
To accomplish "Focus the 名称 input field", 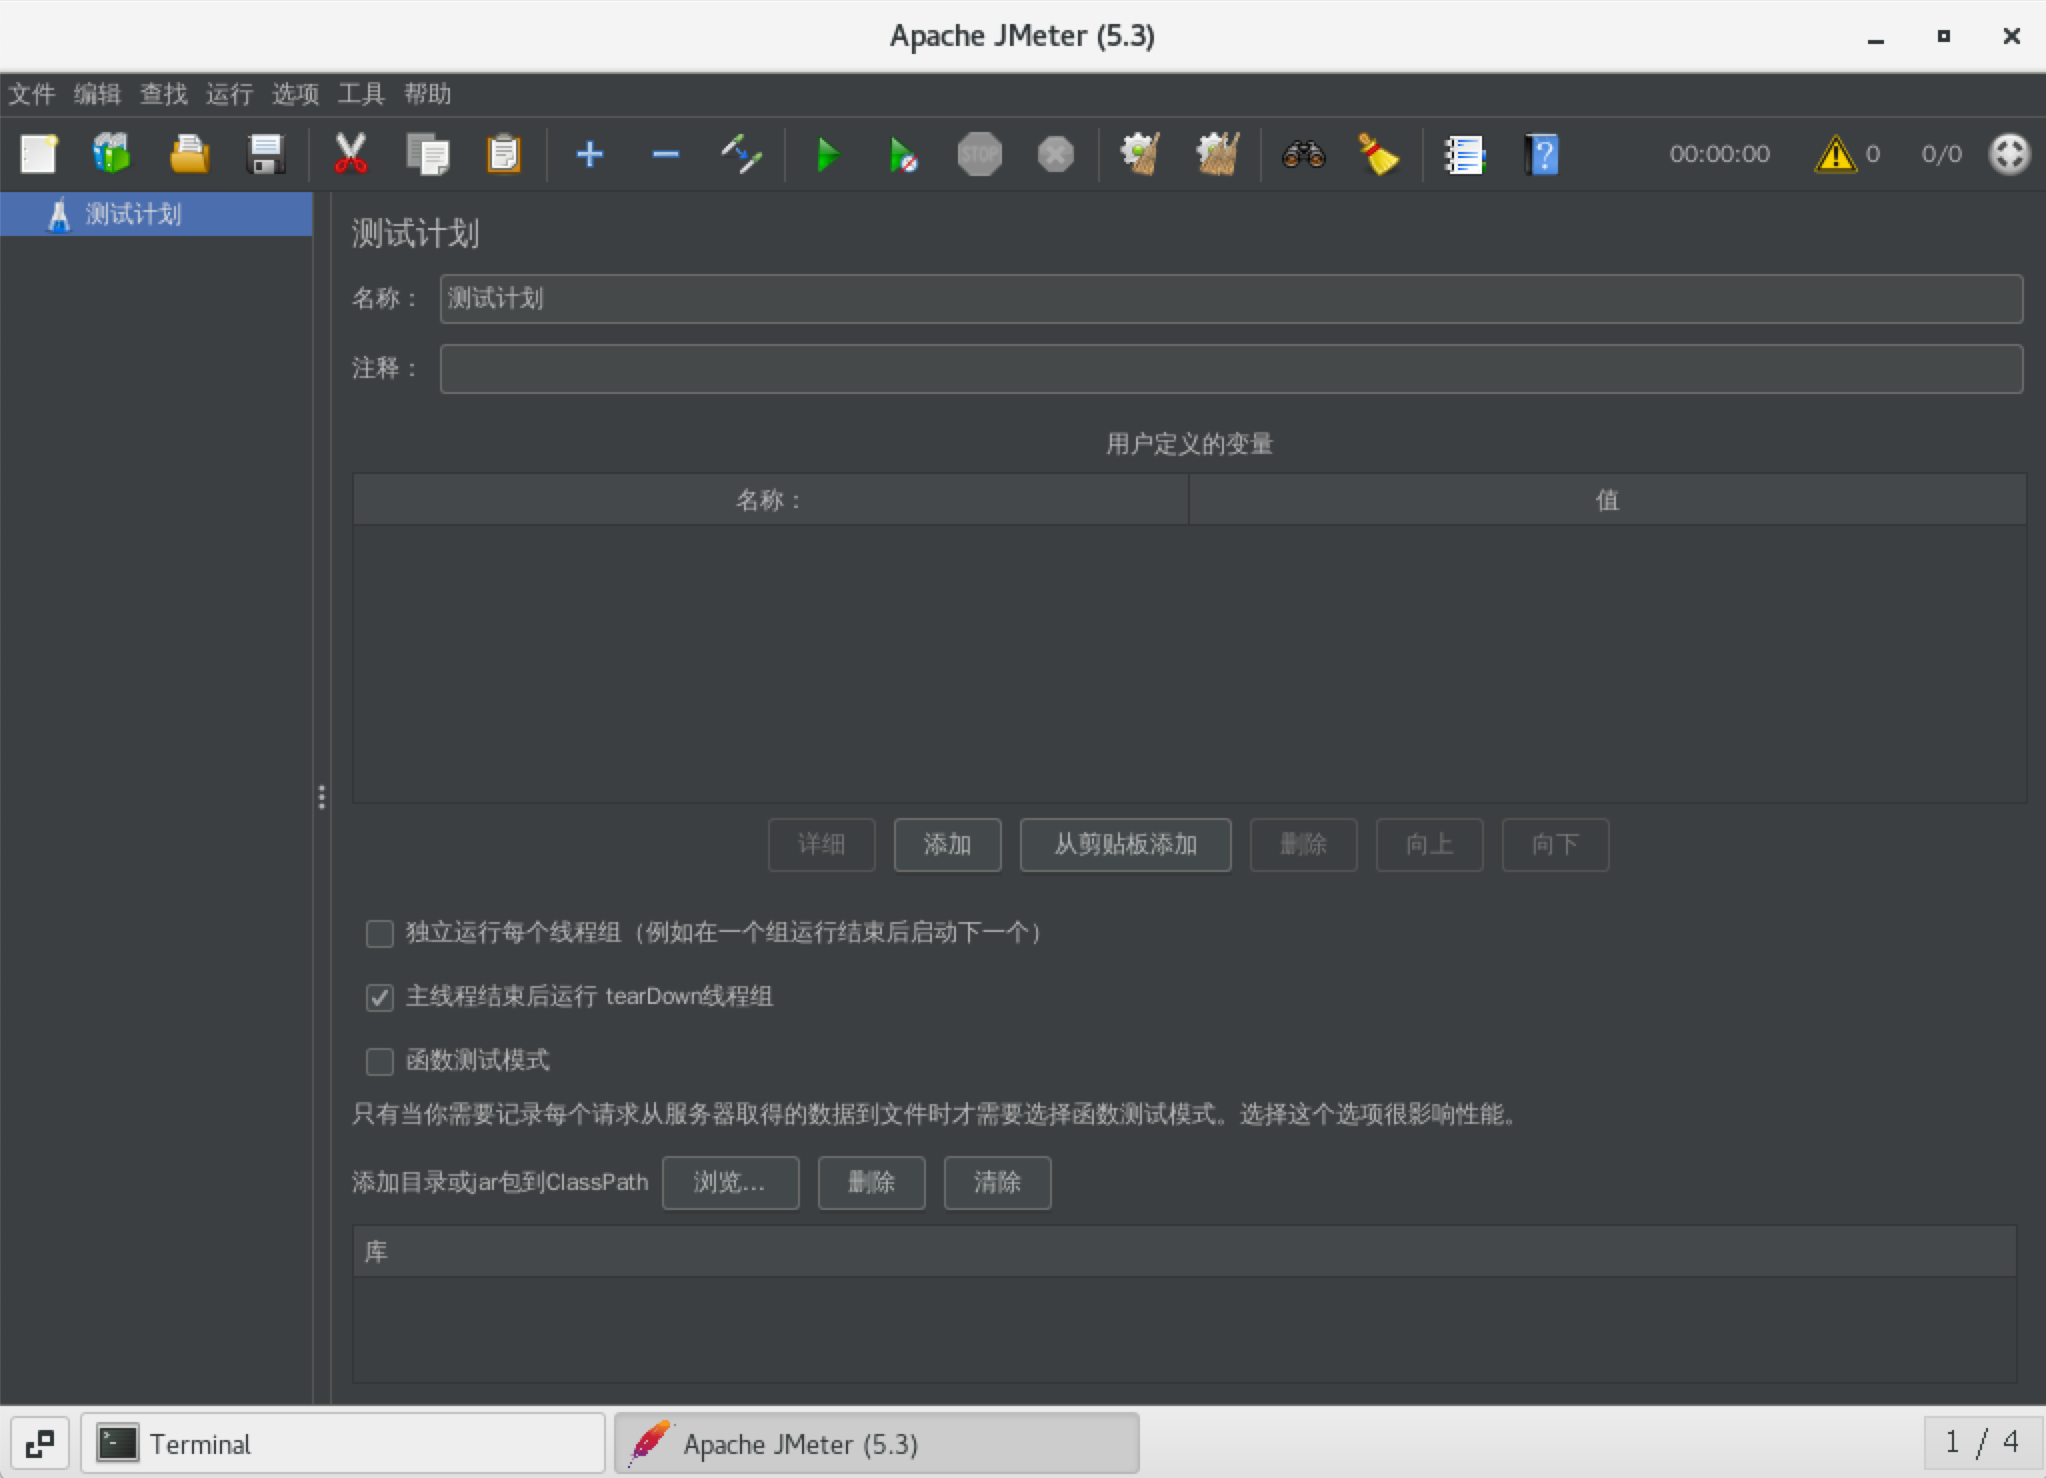I will click(1232, 299).
